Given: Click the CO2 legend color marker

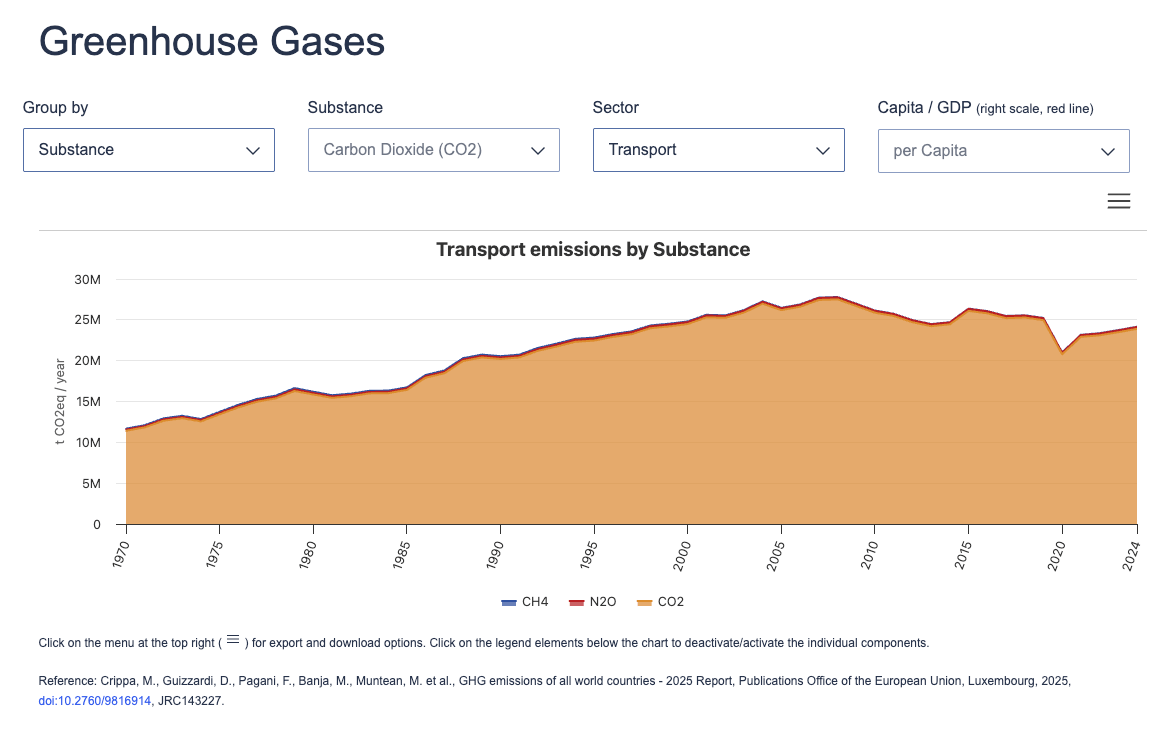Looking at the screenshot, I should coord(644,602).
